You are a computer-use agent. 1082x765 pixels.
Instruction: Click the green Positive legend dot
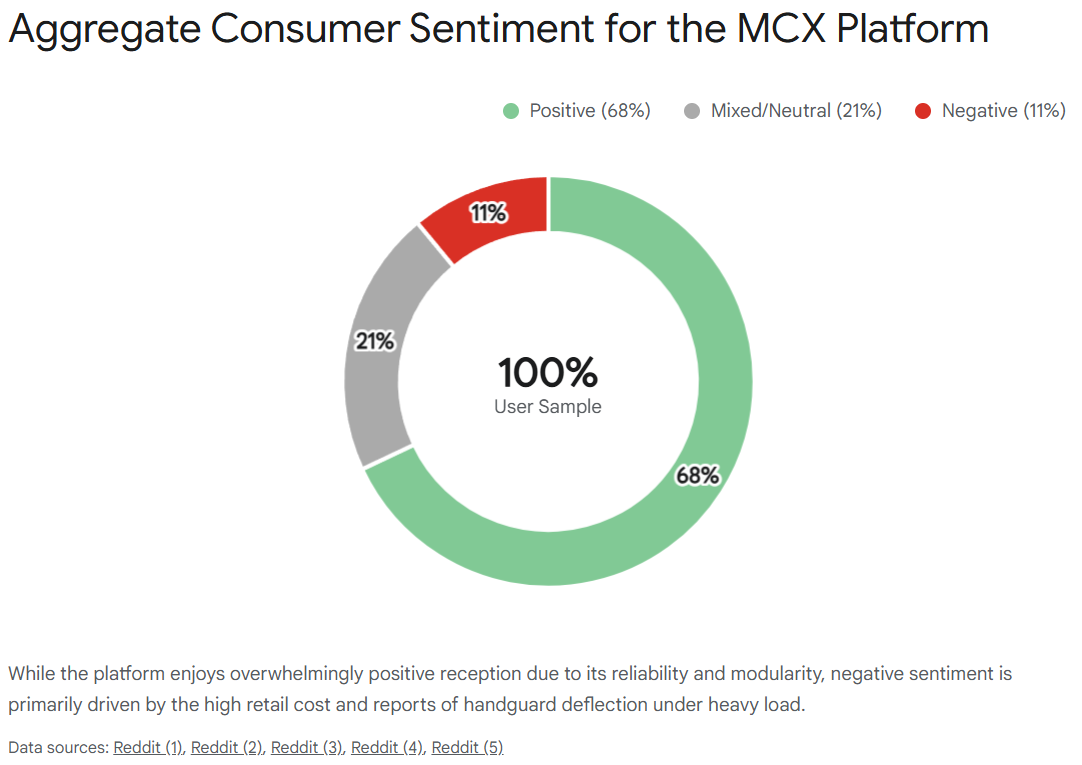pos(511,111)
